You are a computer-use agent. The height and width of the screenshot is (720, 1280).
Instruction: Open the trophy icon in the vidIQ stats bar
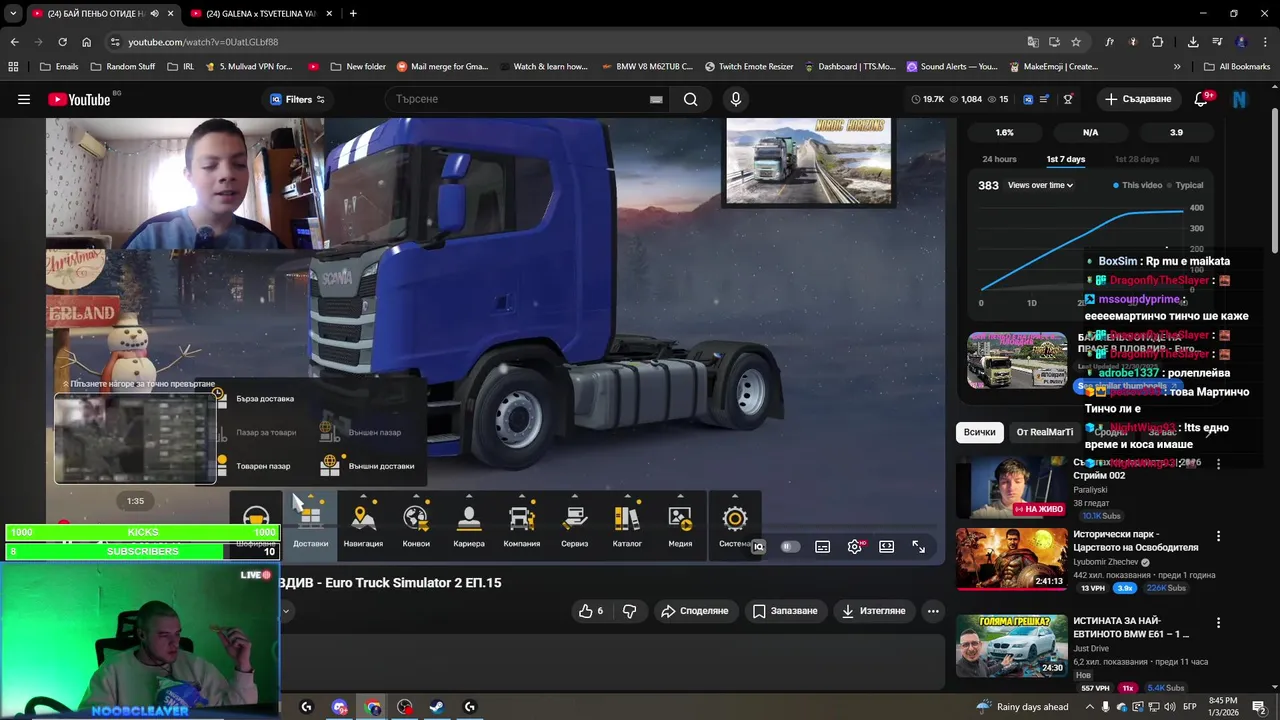[x=1068, y=99]
